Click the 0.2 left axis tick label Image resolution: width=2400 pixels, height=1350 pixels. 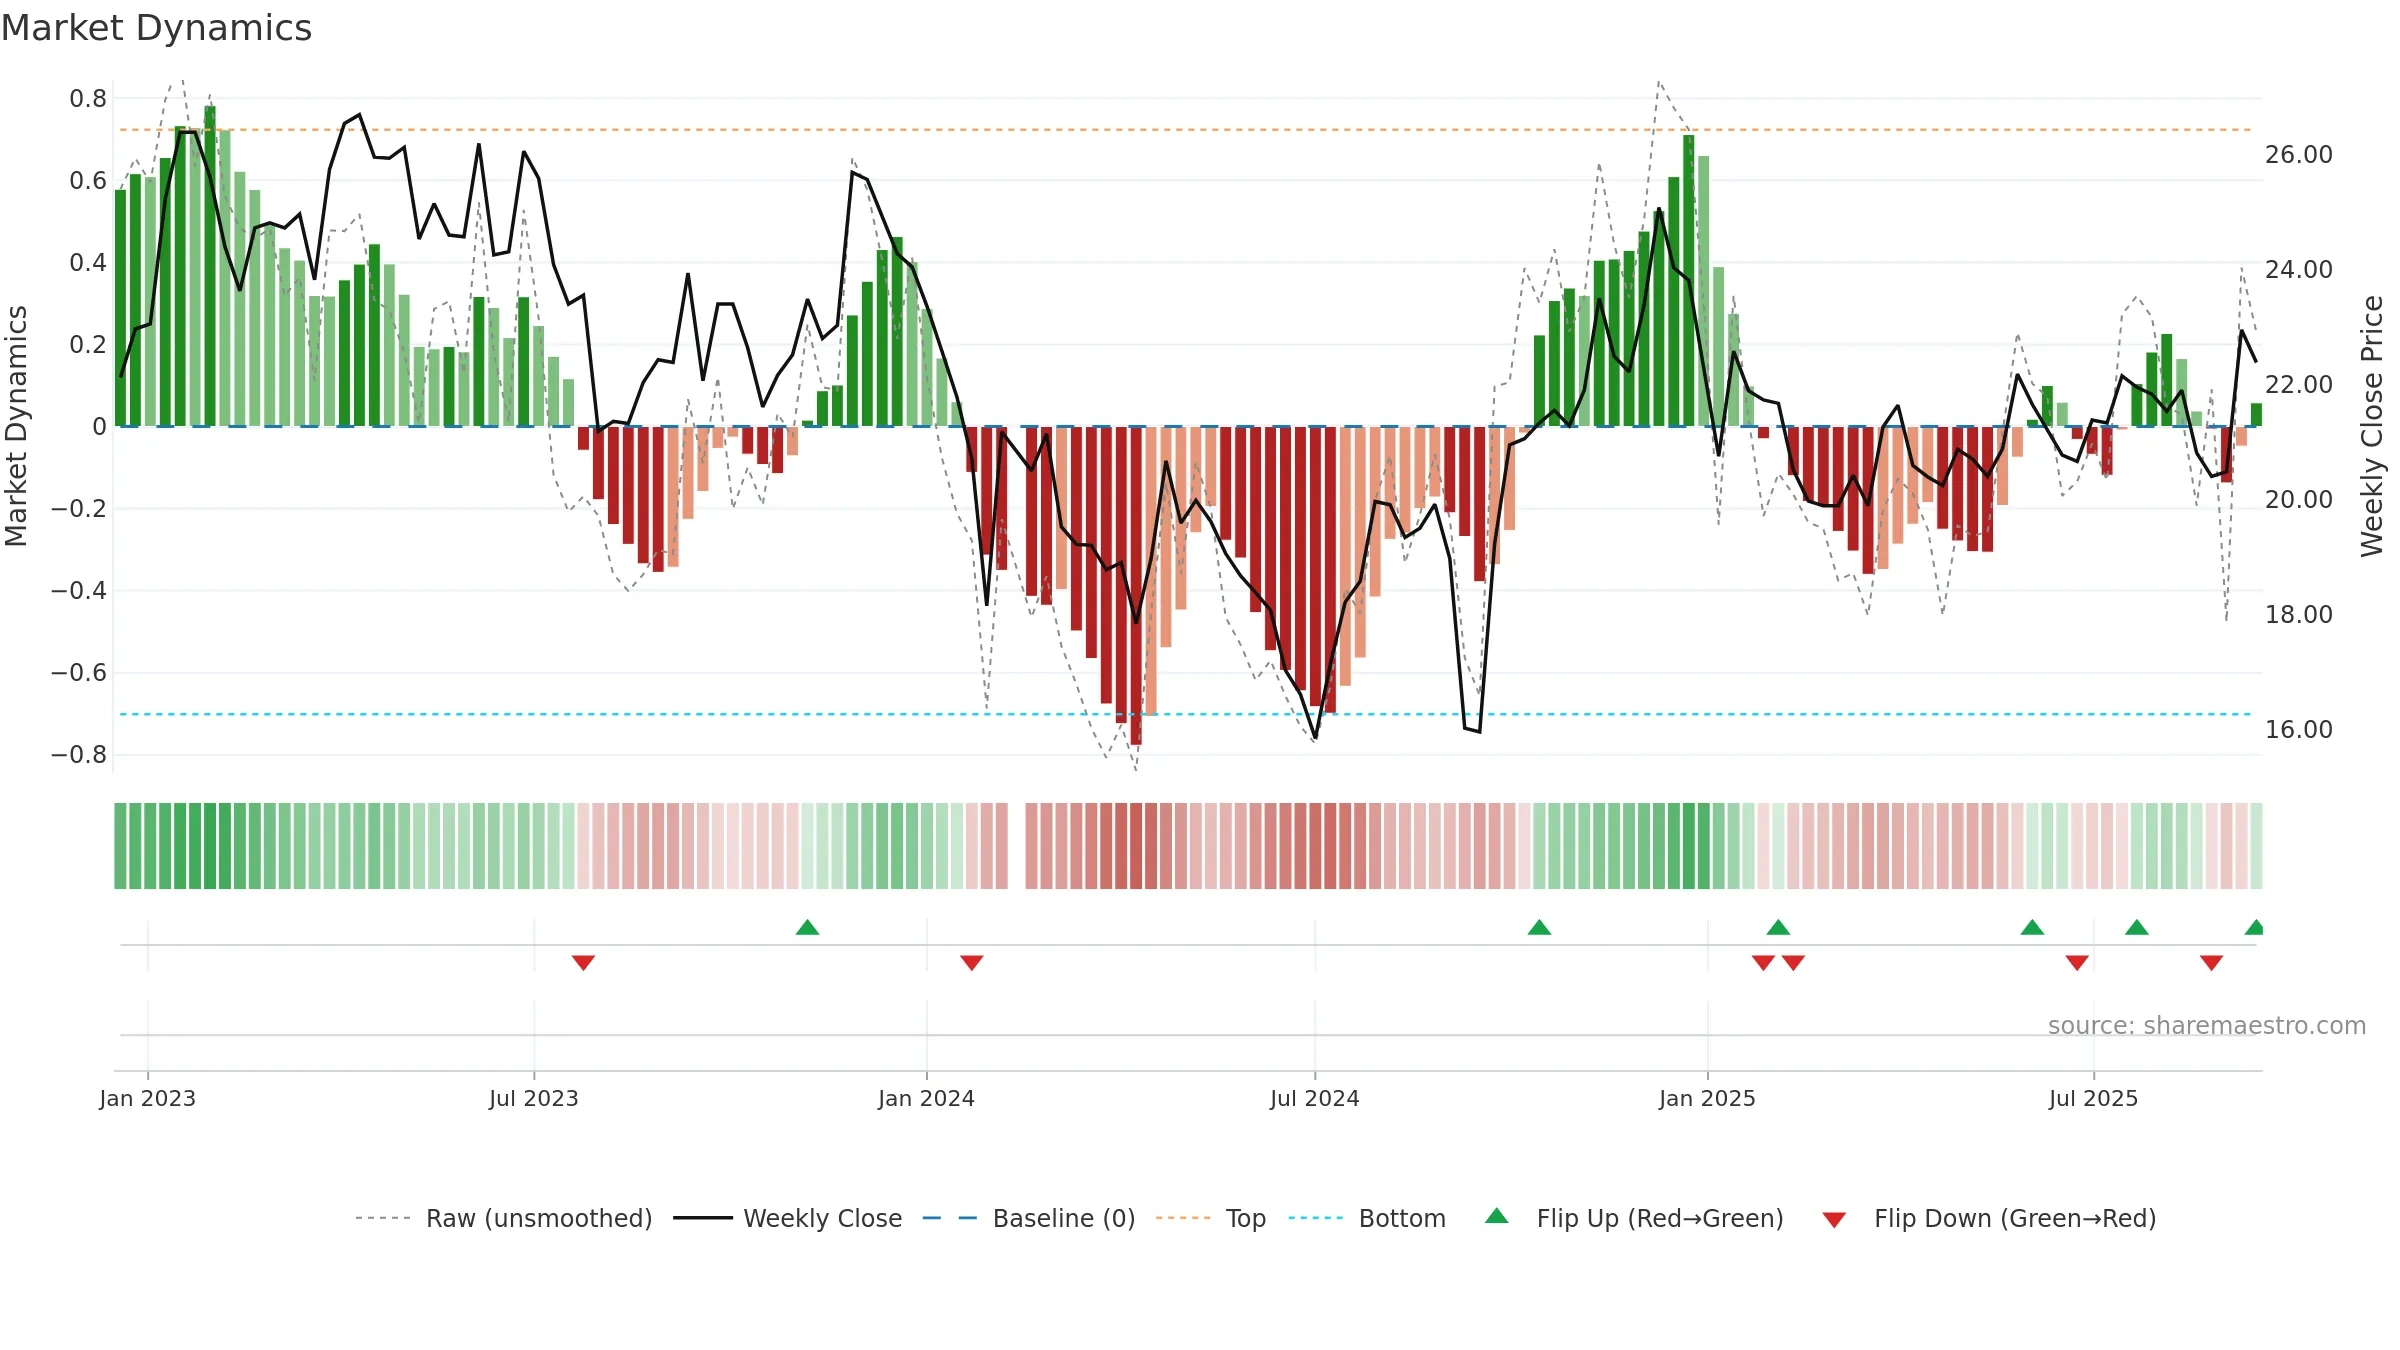pos(88,344)
